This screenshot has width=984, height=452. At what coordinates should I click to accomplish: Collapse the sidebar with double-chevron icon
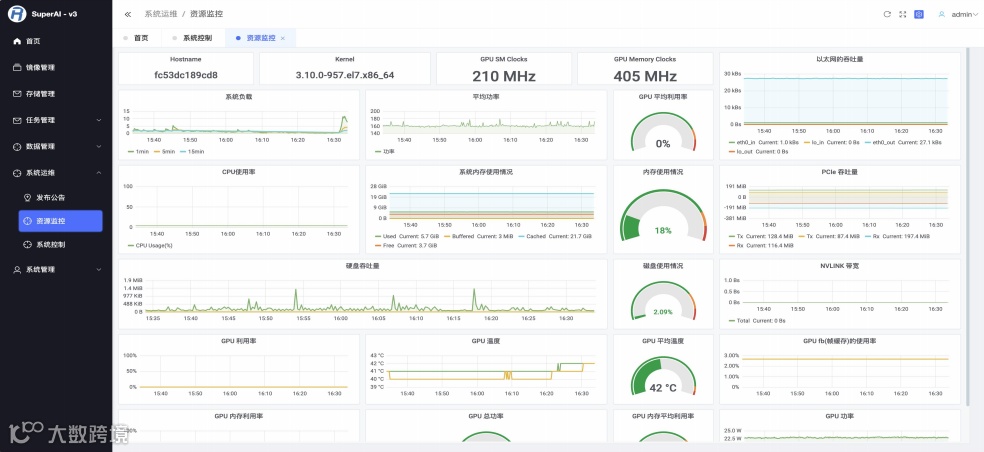(x=128, y=14)
